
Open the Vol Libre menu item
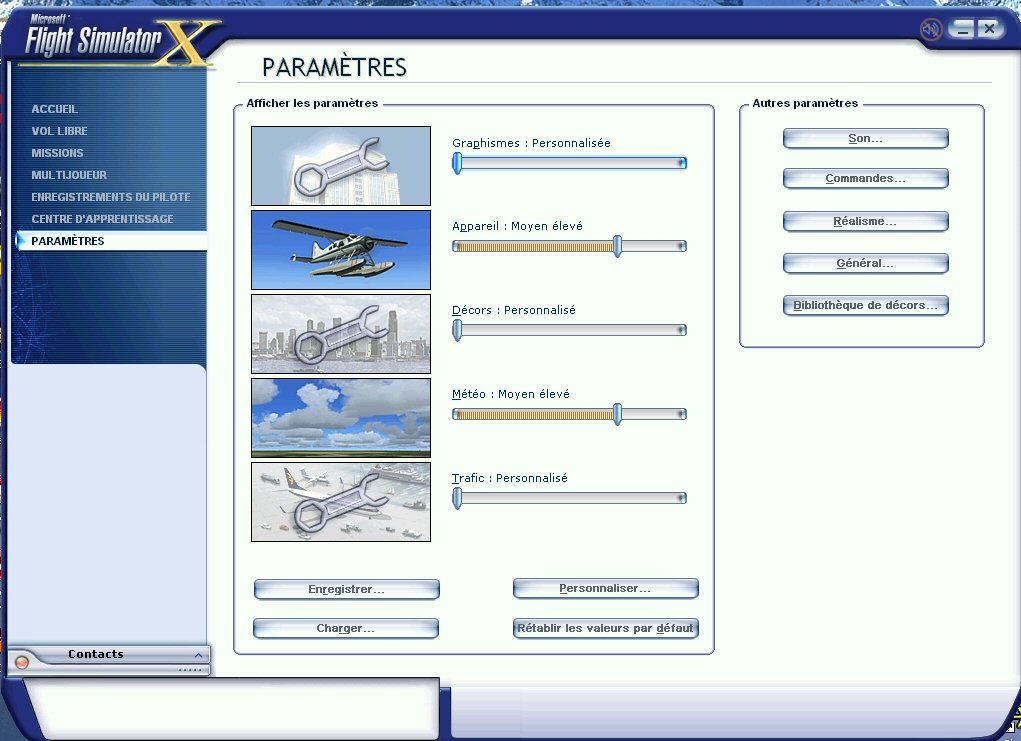coord(59,131)
